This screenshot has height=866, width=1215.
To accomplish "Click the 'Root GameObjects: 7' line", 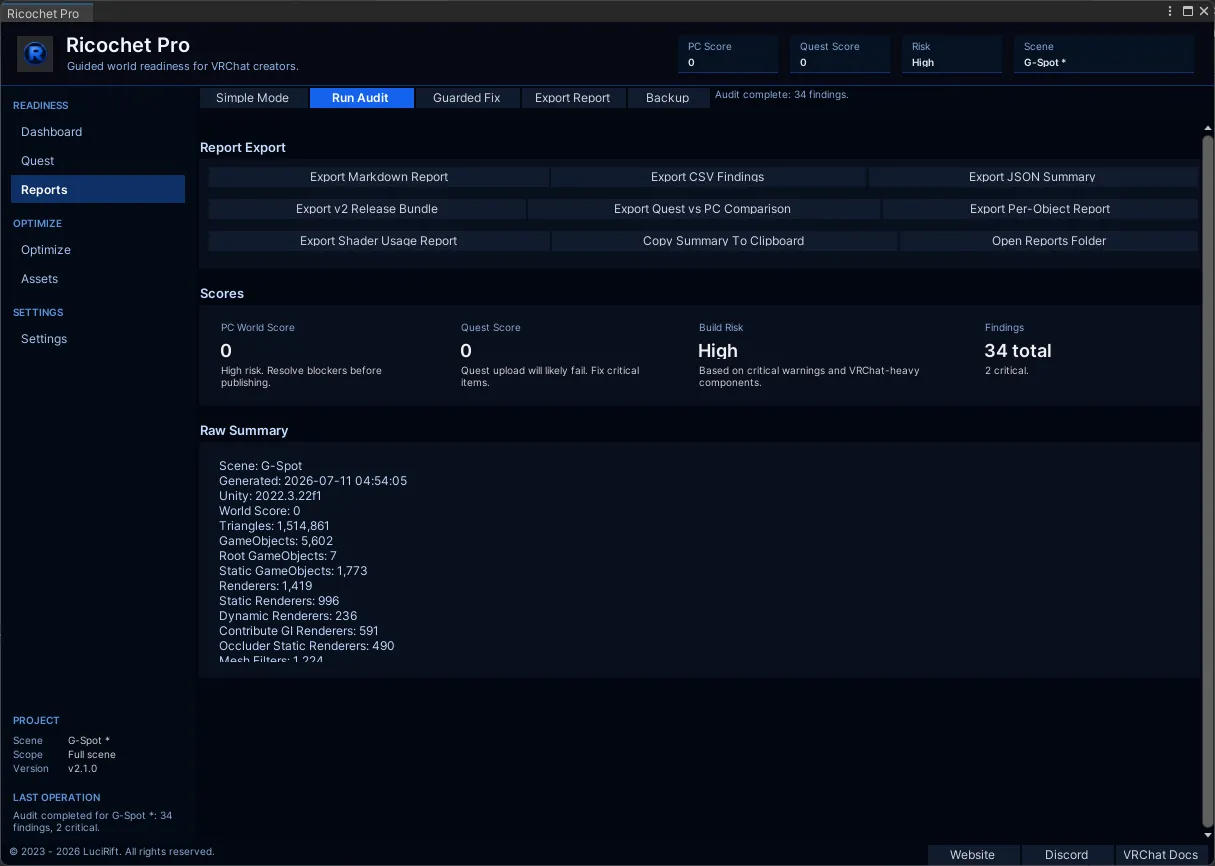I will point(278,556).
